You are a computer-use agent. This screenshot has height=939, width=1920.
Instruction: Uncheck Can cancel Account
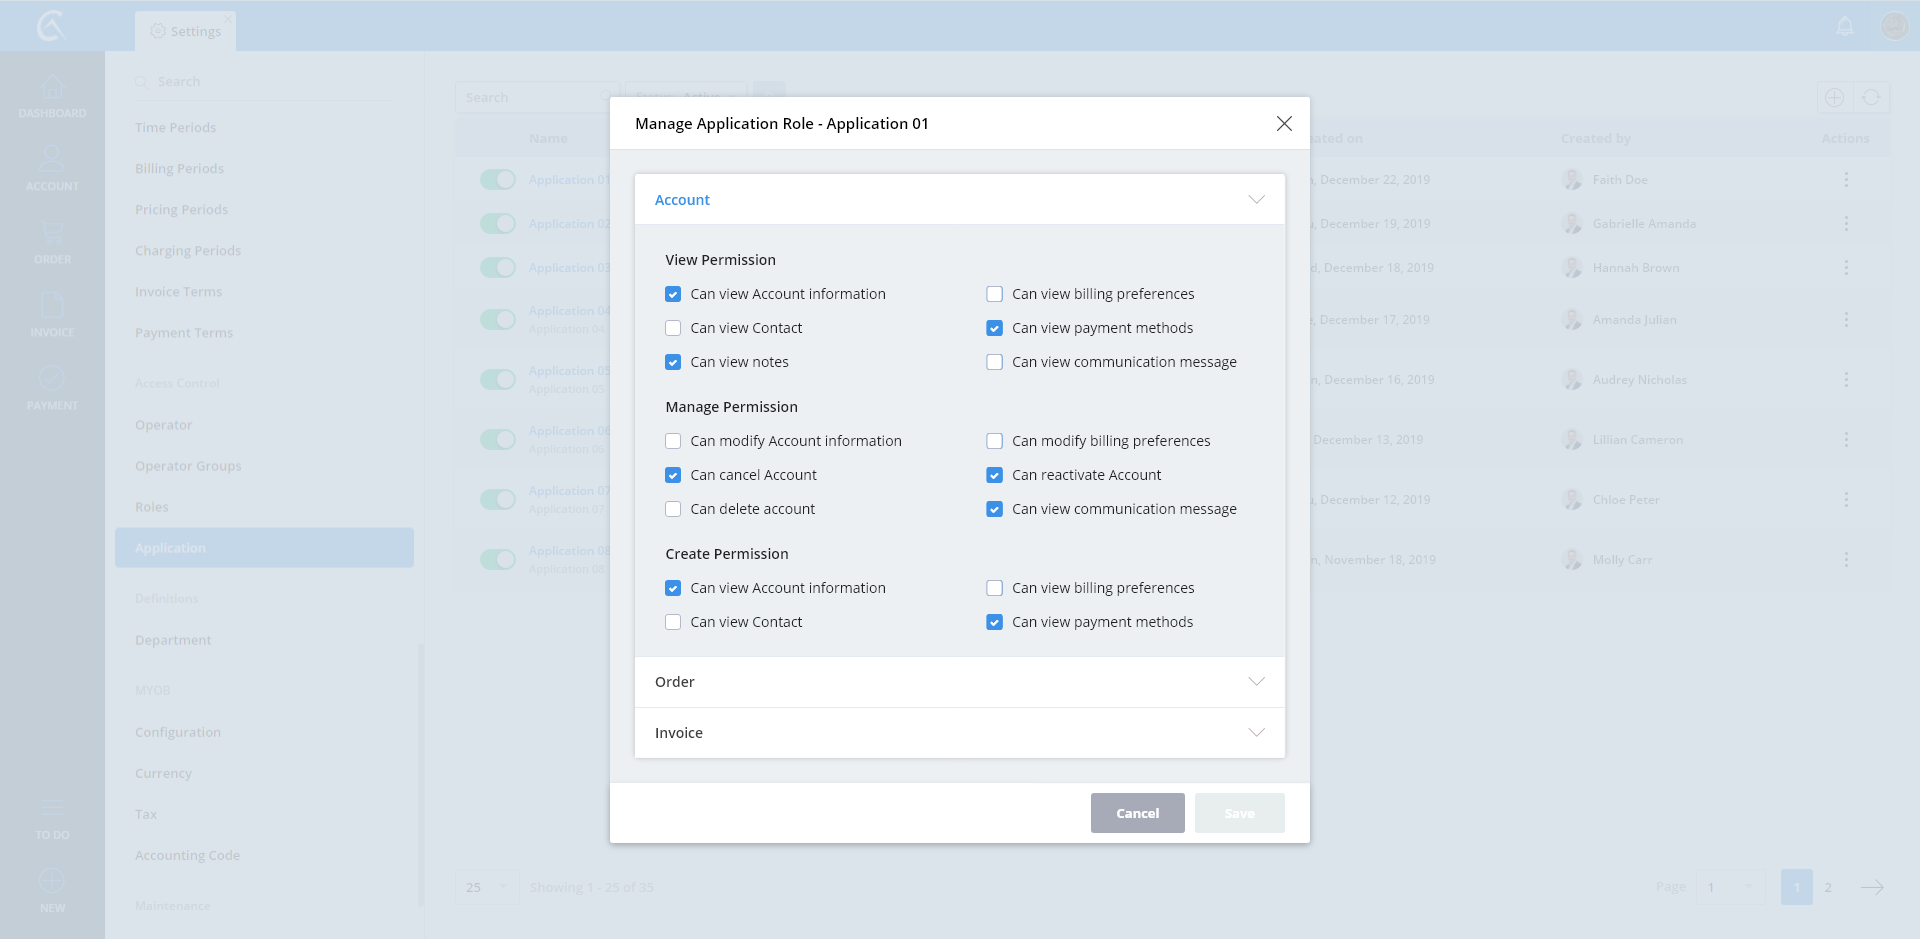pos(673,475)
